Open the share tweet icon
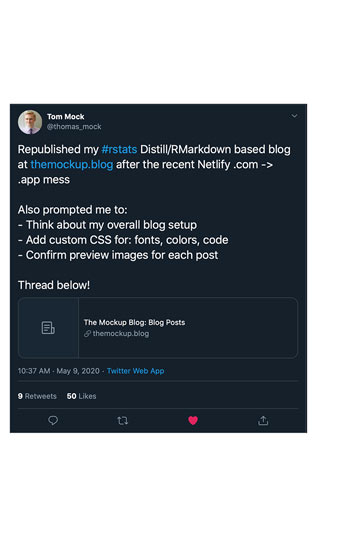This screenshot has height=536, width=362. click(263, 420)
